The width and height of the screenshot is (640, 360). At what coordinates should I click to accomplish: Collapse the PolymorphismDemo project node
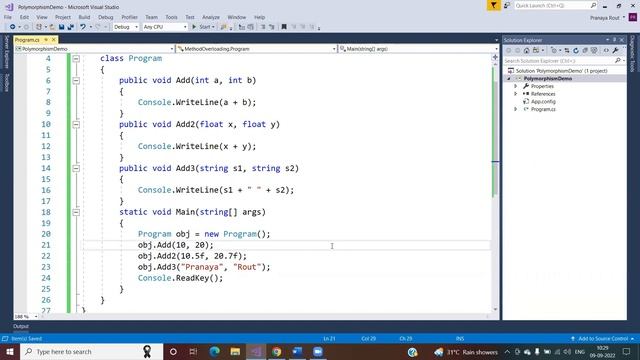[x=509, y=78]
